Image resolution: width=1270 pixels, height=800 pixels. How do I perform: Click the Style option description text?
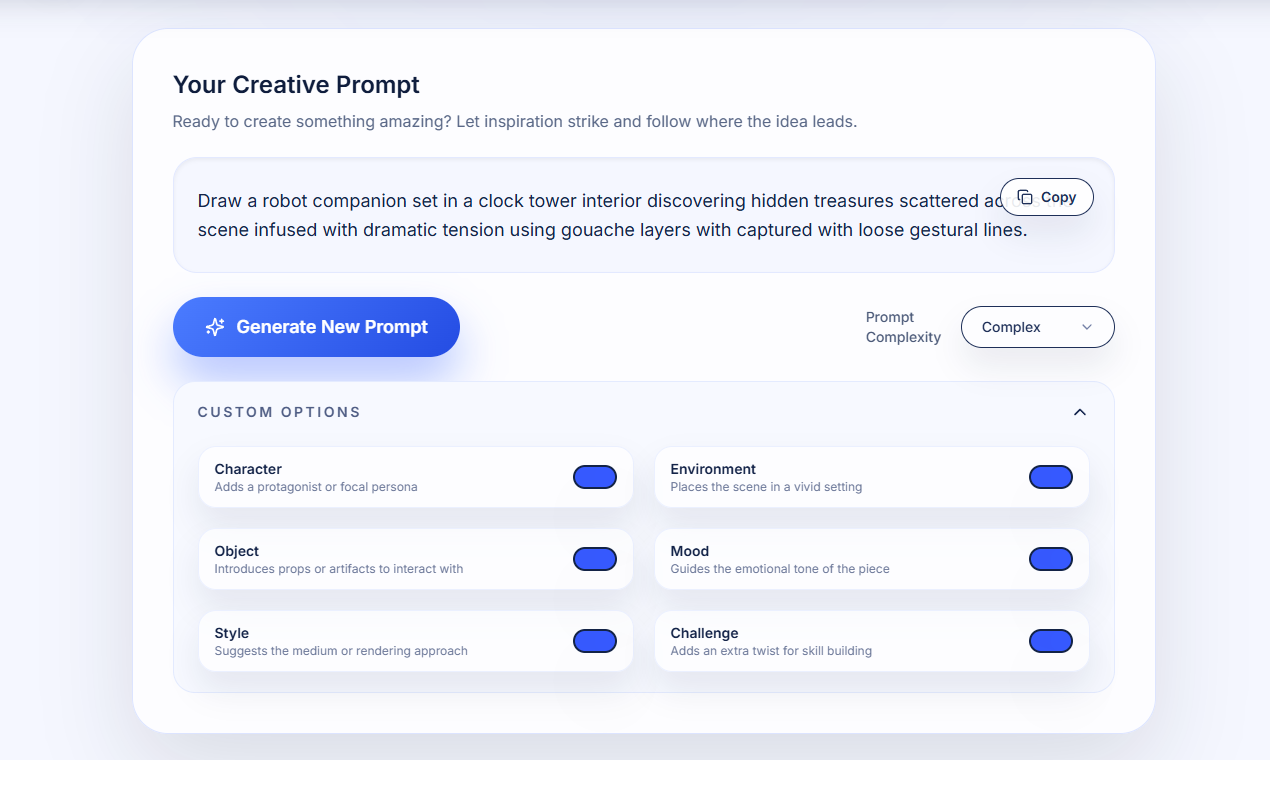pos(340,650)
